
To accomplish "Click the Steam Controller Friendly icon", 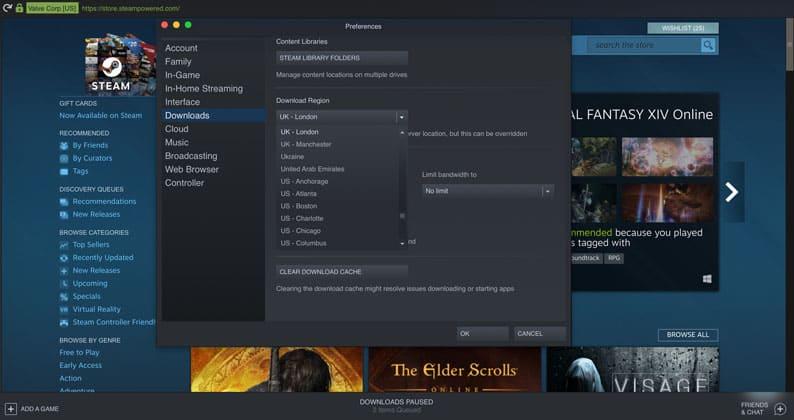I will (x=64, y=323).
